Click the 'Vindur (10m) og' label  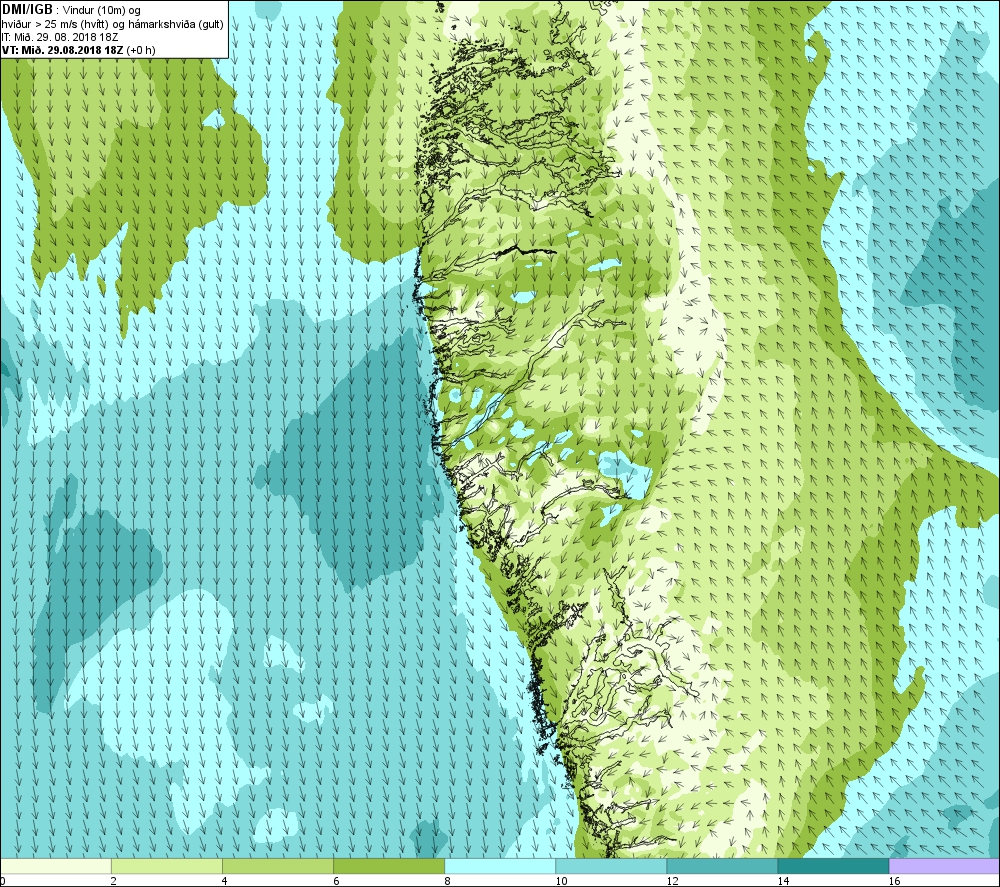(x=101, y=11)
